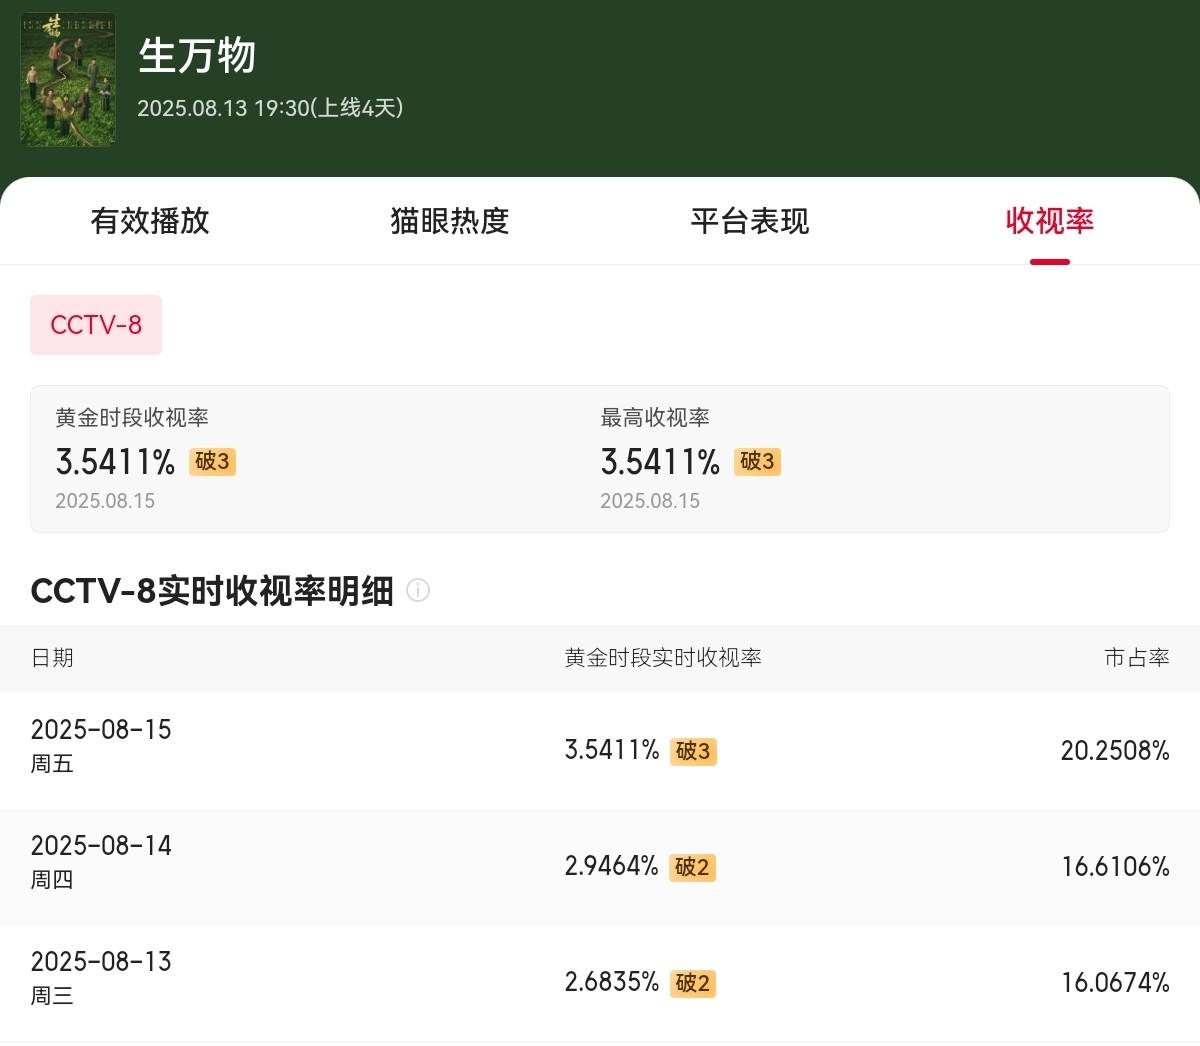The image size is (1200, 1046).
Task: Switch to the 有效播放 tab
Action: 150,221
